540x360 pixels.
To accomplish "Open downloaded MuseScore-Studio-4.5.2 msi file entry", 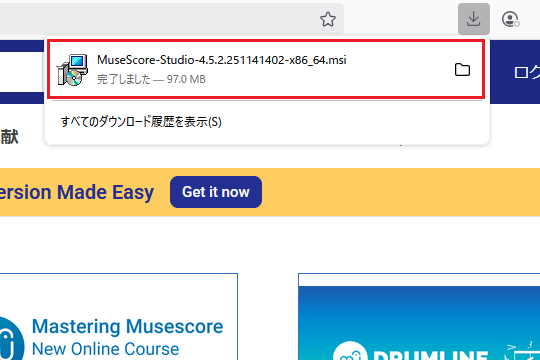I will (x=266, y=69).
